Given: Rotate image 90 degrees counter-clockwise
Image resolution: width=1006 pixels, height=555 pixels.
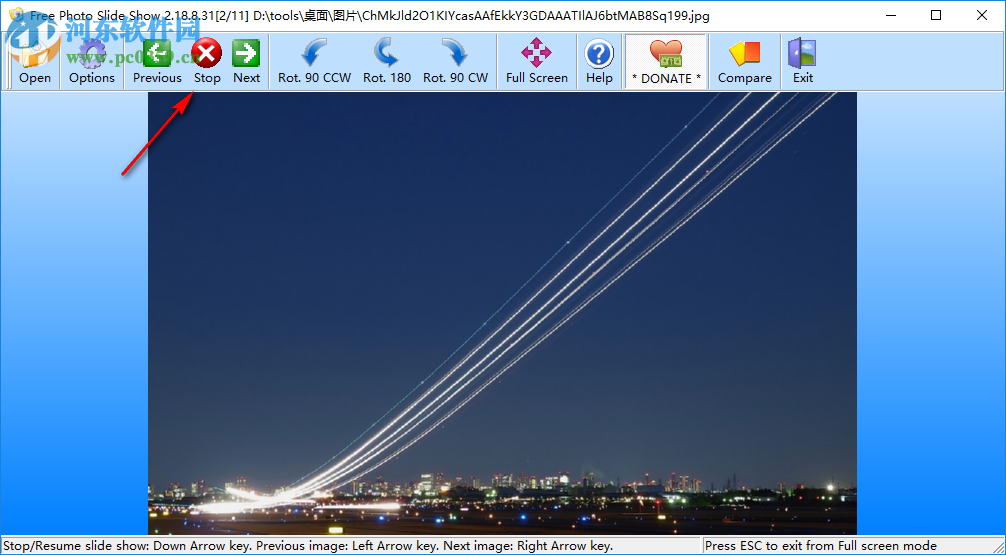Looking at the screenshot, I should point(314,62).
